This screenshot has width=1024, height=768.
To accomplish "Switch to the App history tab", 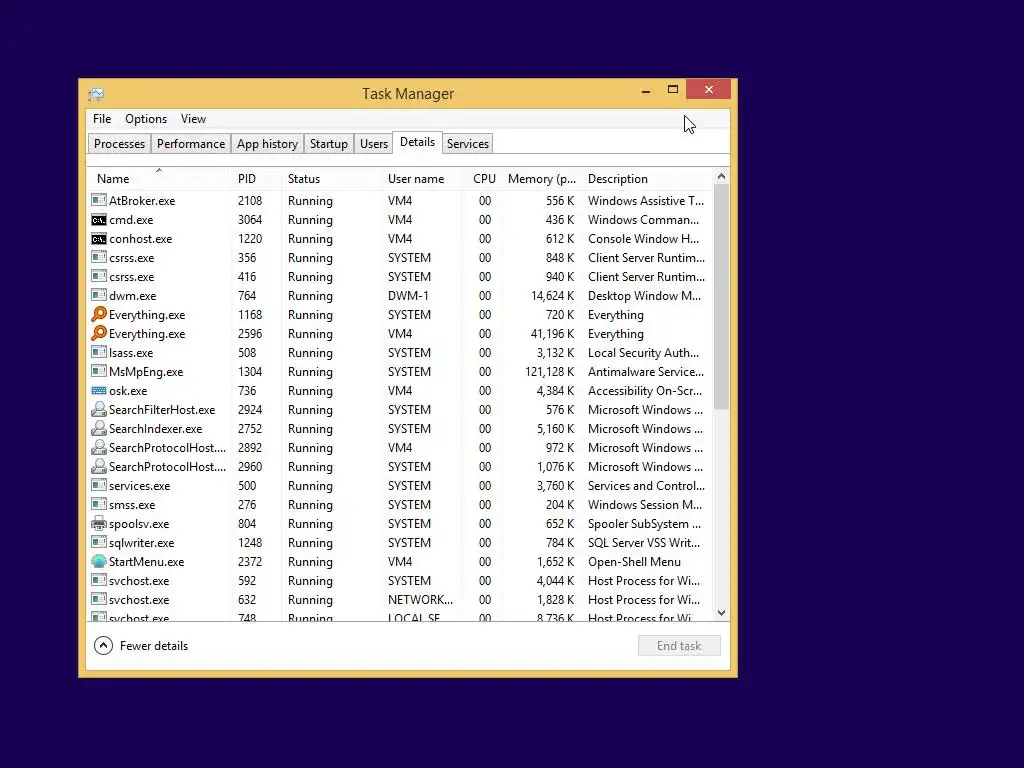I will pos(267,144).
